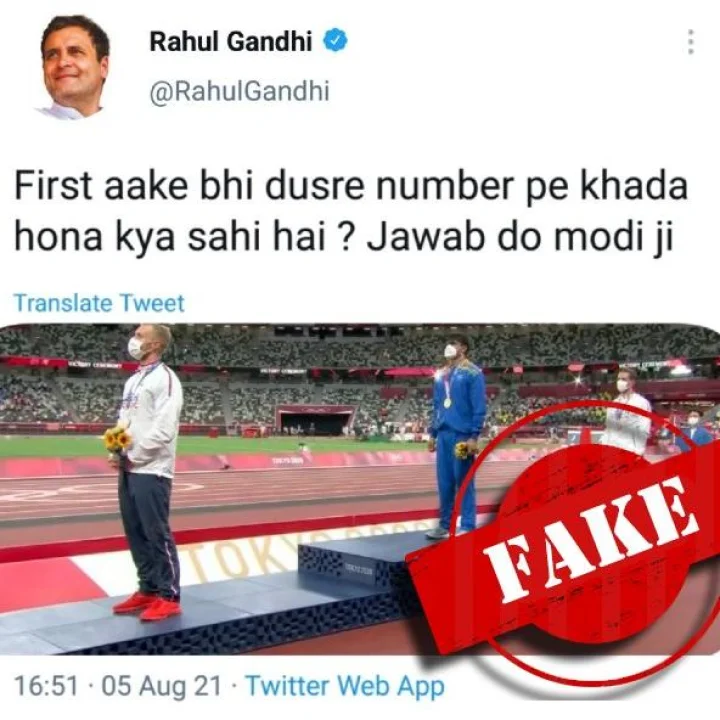Click the 05 Aug 21 date
Screen dimensions: 720x720
tap(161, 686)
